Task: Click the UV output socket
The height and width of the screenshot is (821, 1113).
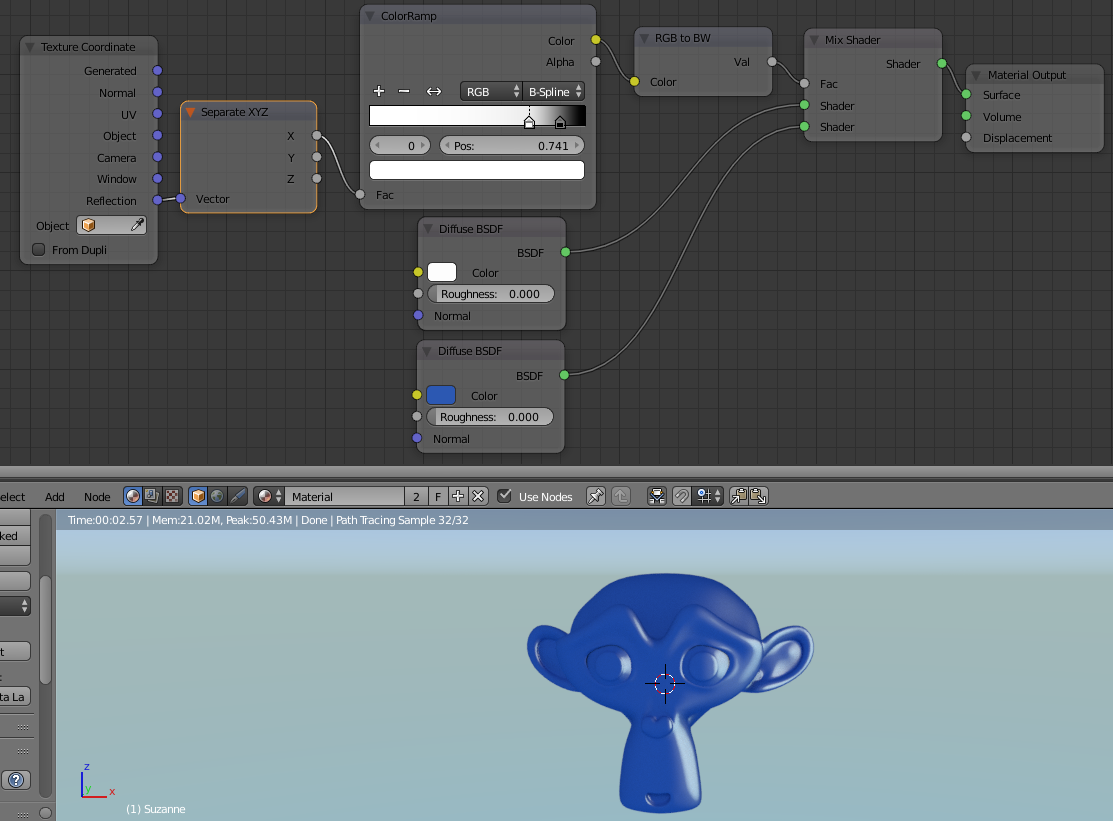Action: 158,114
